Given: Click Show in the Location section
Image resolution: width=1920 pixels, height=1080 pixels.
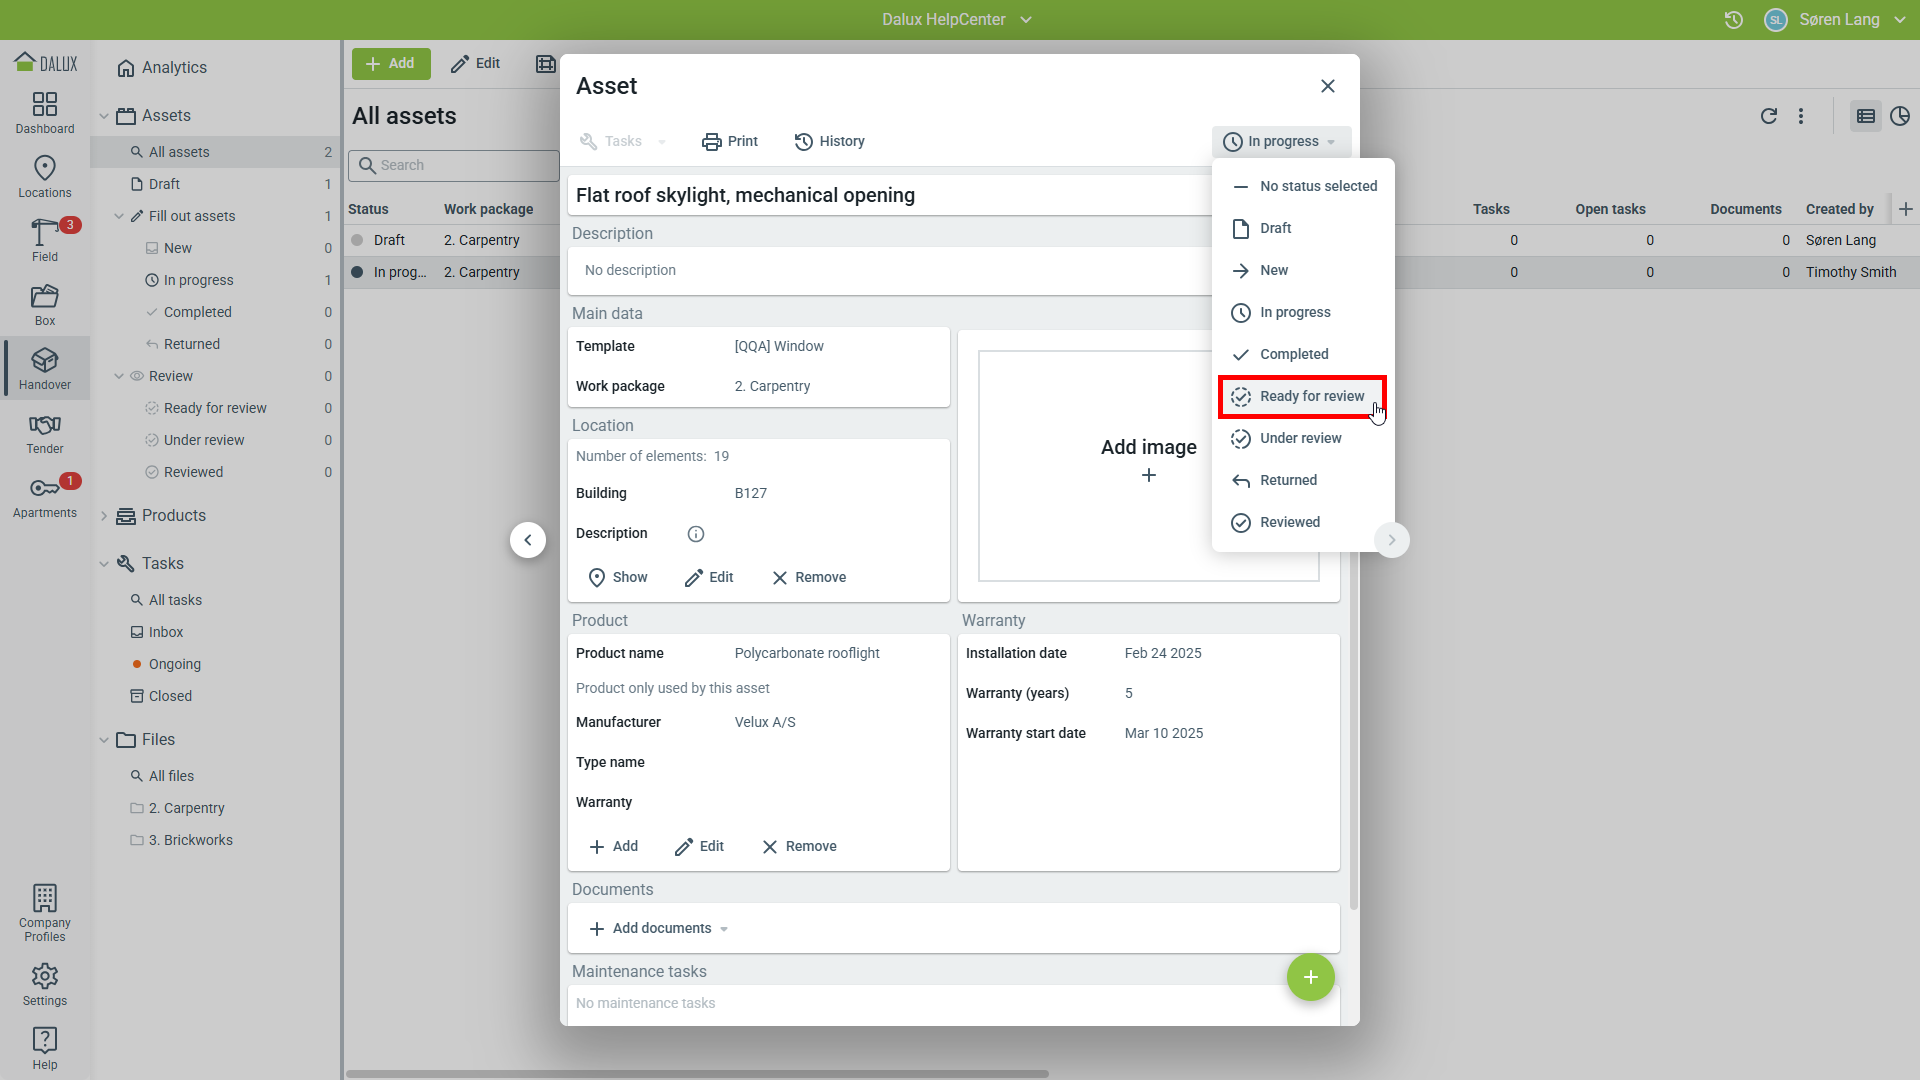Looking at the screenshot, I should [618, 578].
